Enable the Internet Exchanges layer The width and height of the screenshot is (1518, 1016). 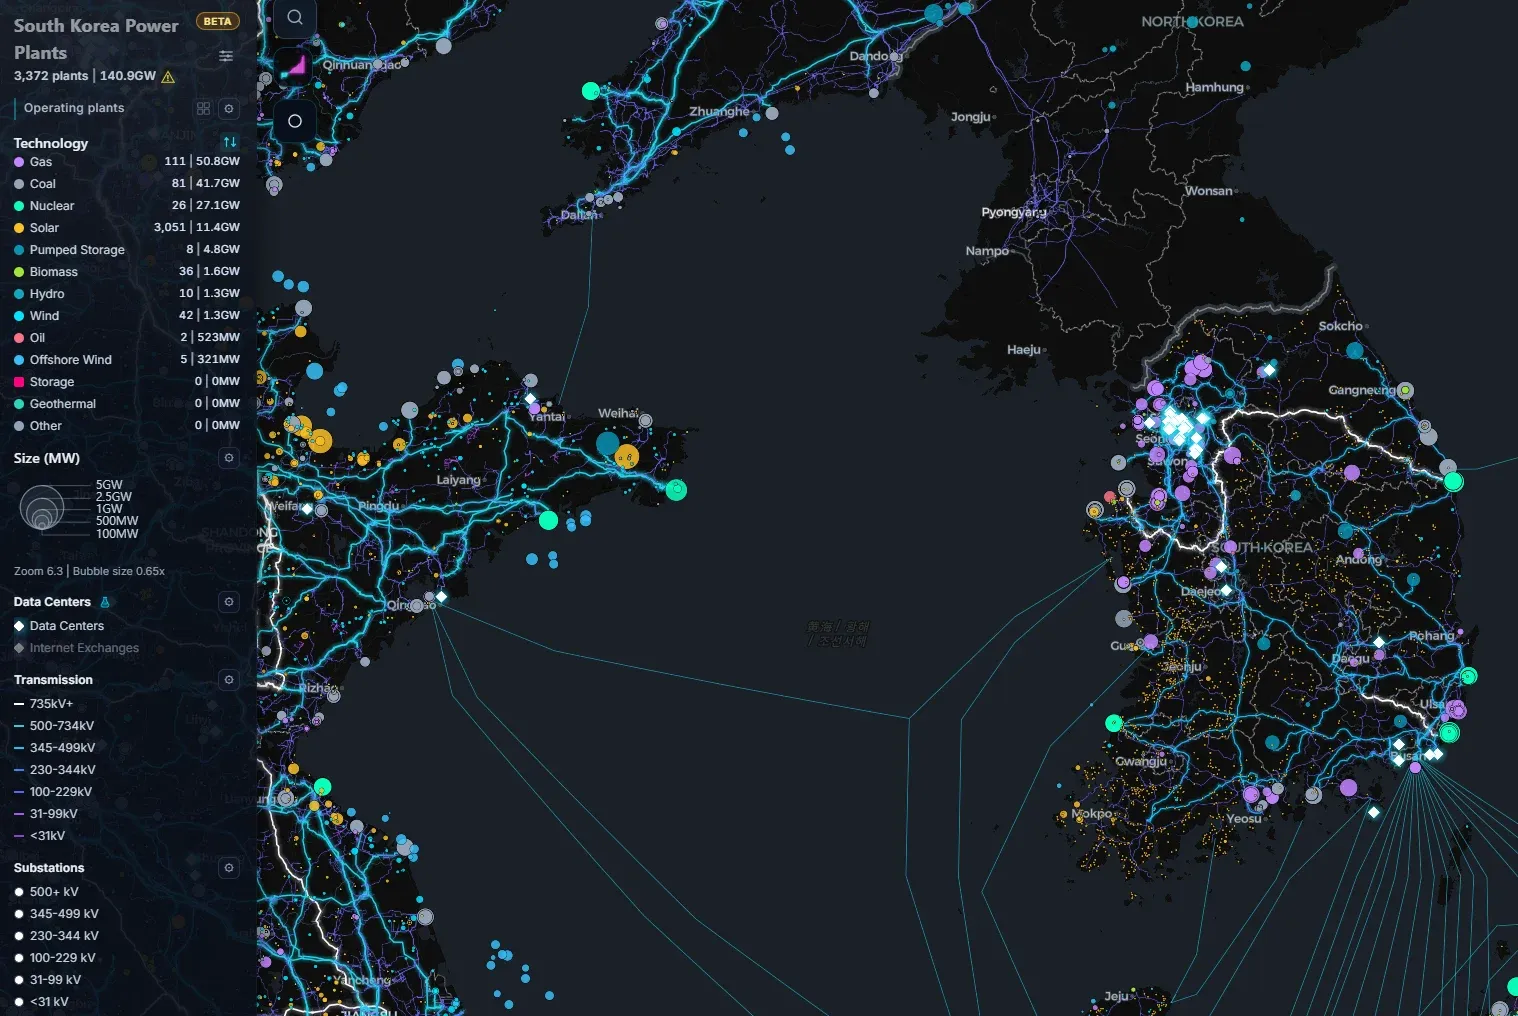coord(84,648)
